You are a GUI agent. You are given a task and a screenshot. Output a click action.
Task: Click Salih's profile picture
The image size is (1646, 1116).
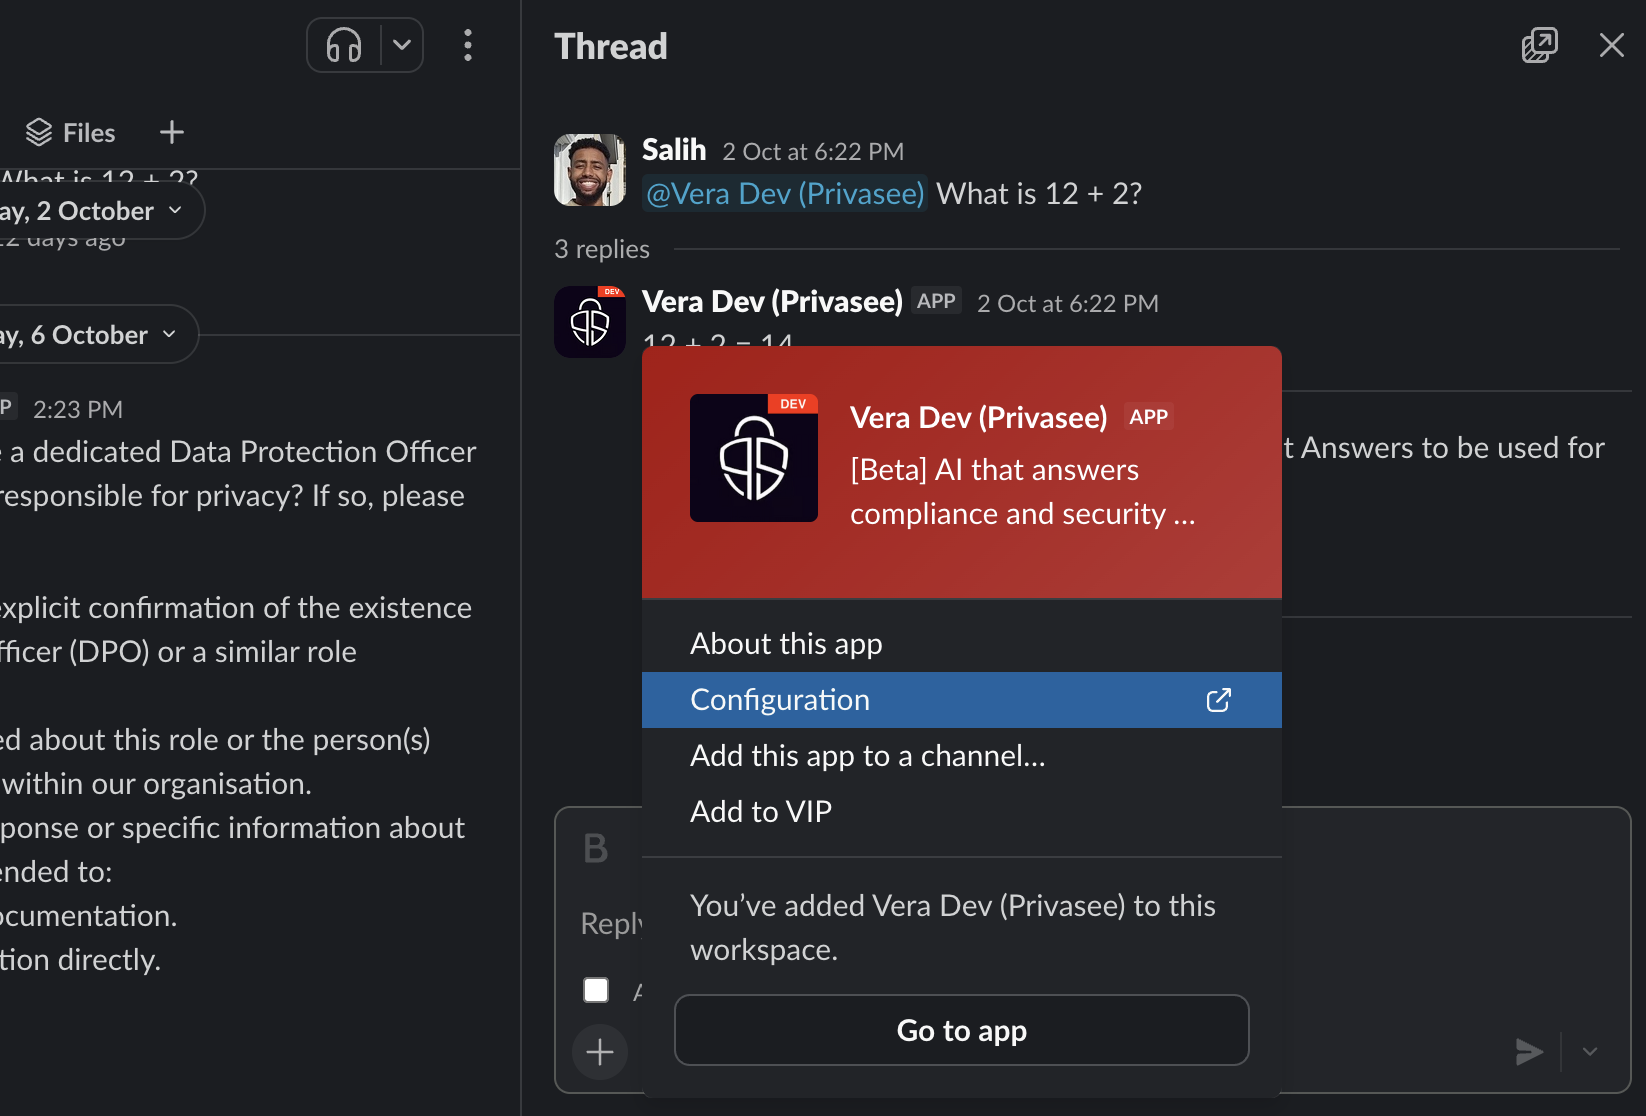click(590, 170)
